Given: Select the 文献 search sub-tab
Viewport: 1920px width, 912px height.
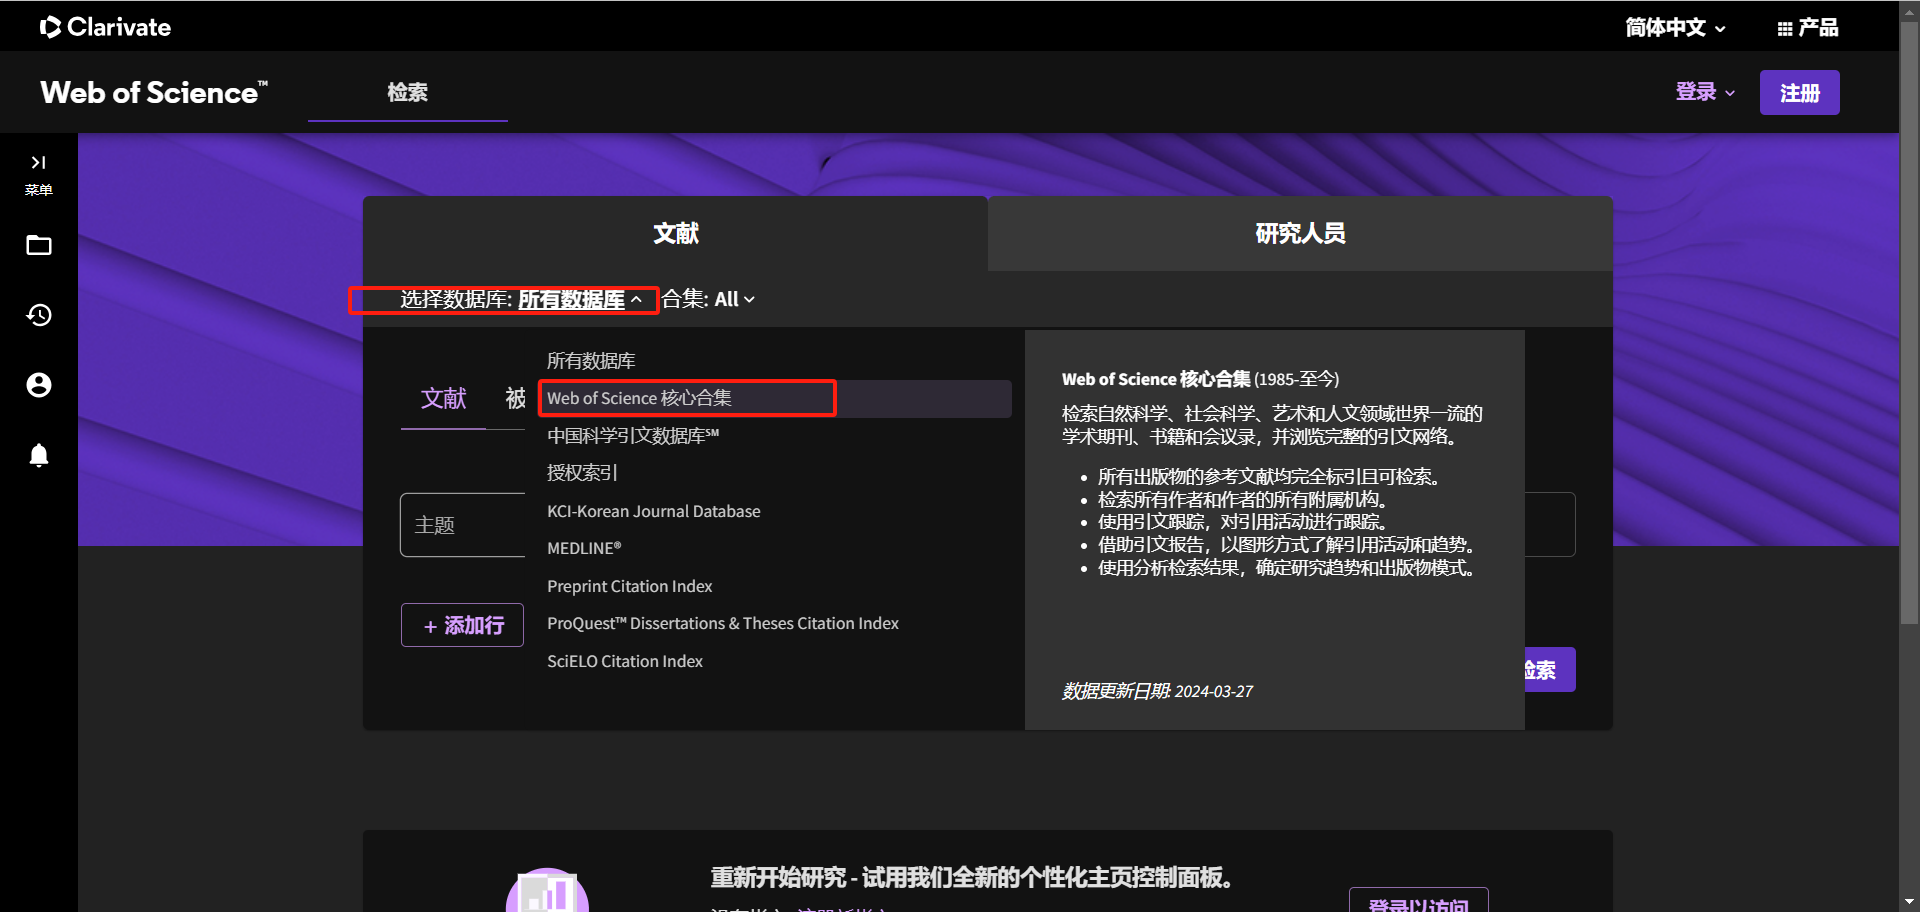Looking at the screenshot, I should 443,399.
